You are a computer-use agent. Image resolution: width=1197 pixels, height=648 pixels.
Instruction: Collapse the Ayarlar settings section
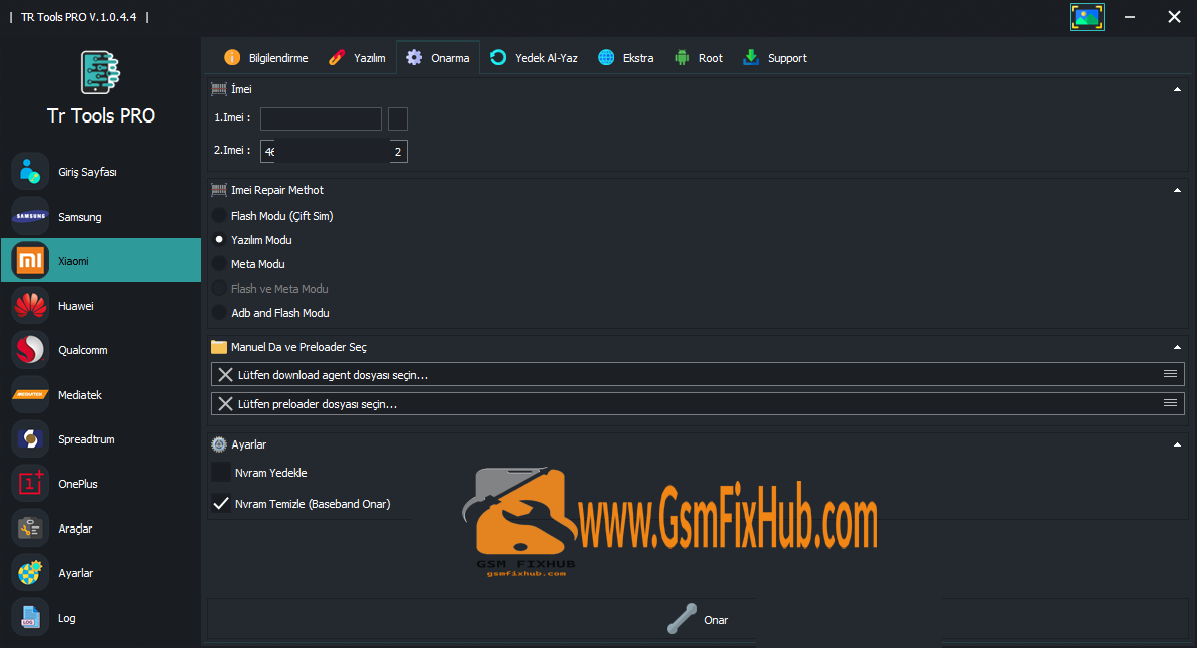(1177, 444)
